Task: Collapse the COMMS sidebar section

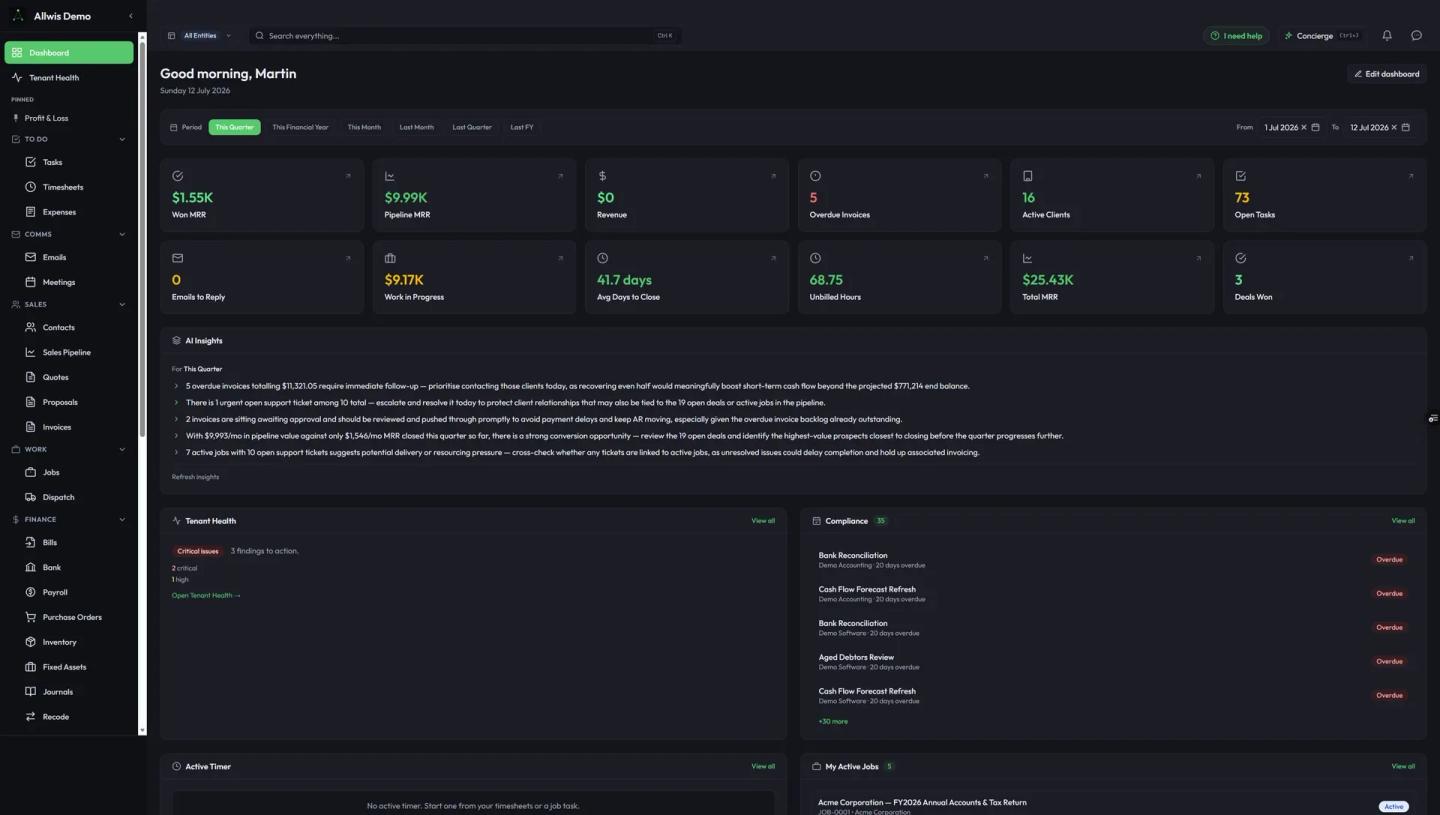Action: [x=122, y=234]
